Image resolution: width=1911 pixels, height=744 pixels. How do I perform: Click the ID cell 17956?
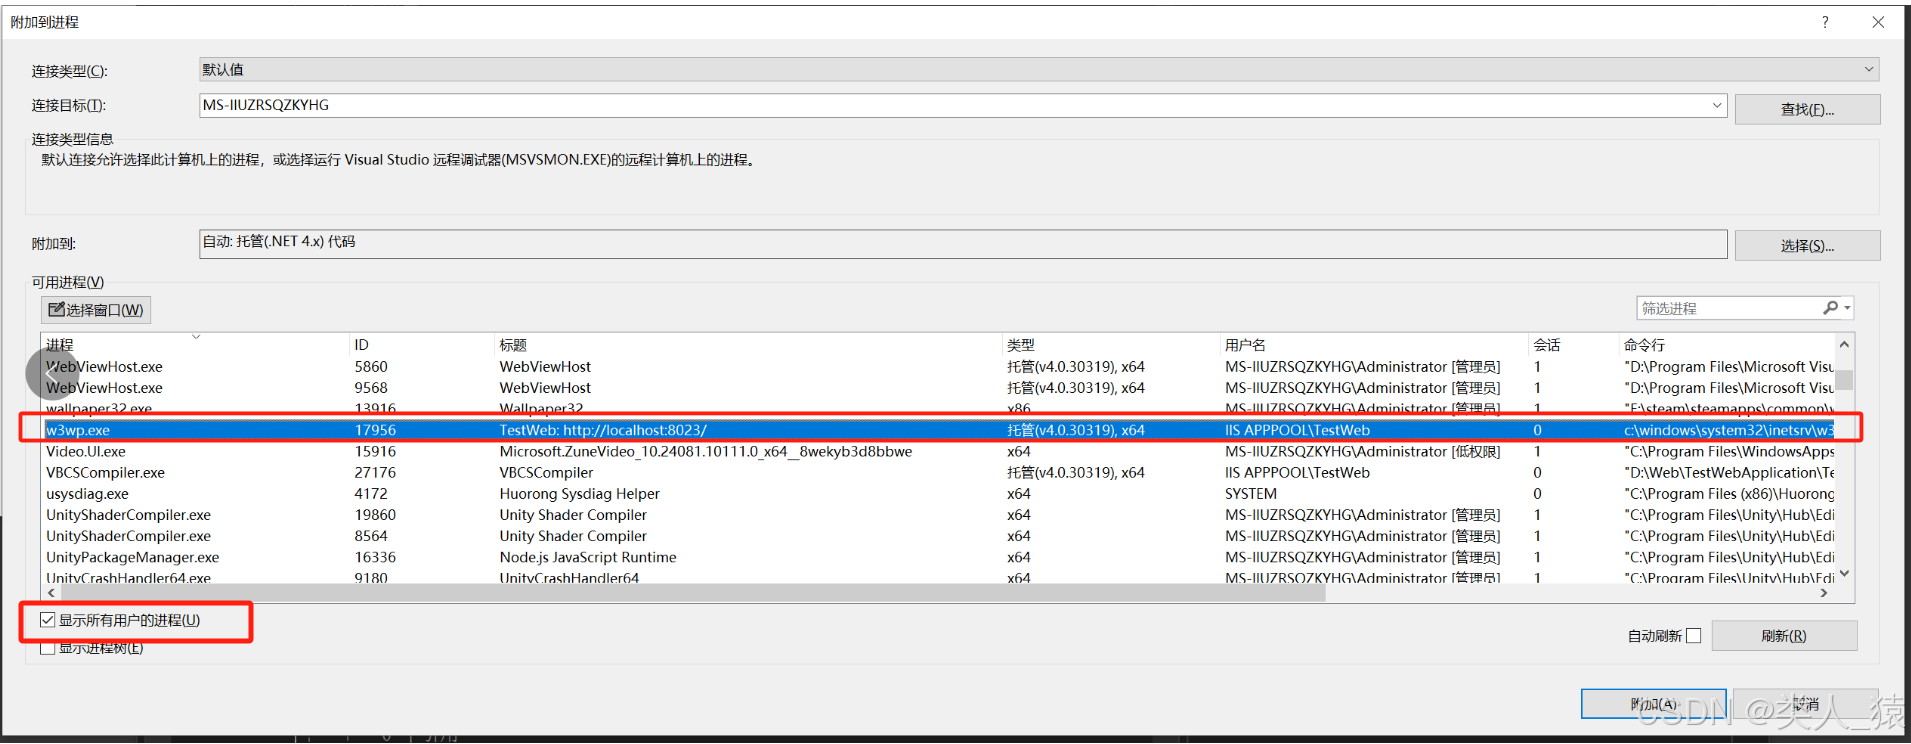click(x=375, y=430)
